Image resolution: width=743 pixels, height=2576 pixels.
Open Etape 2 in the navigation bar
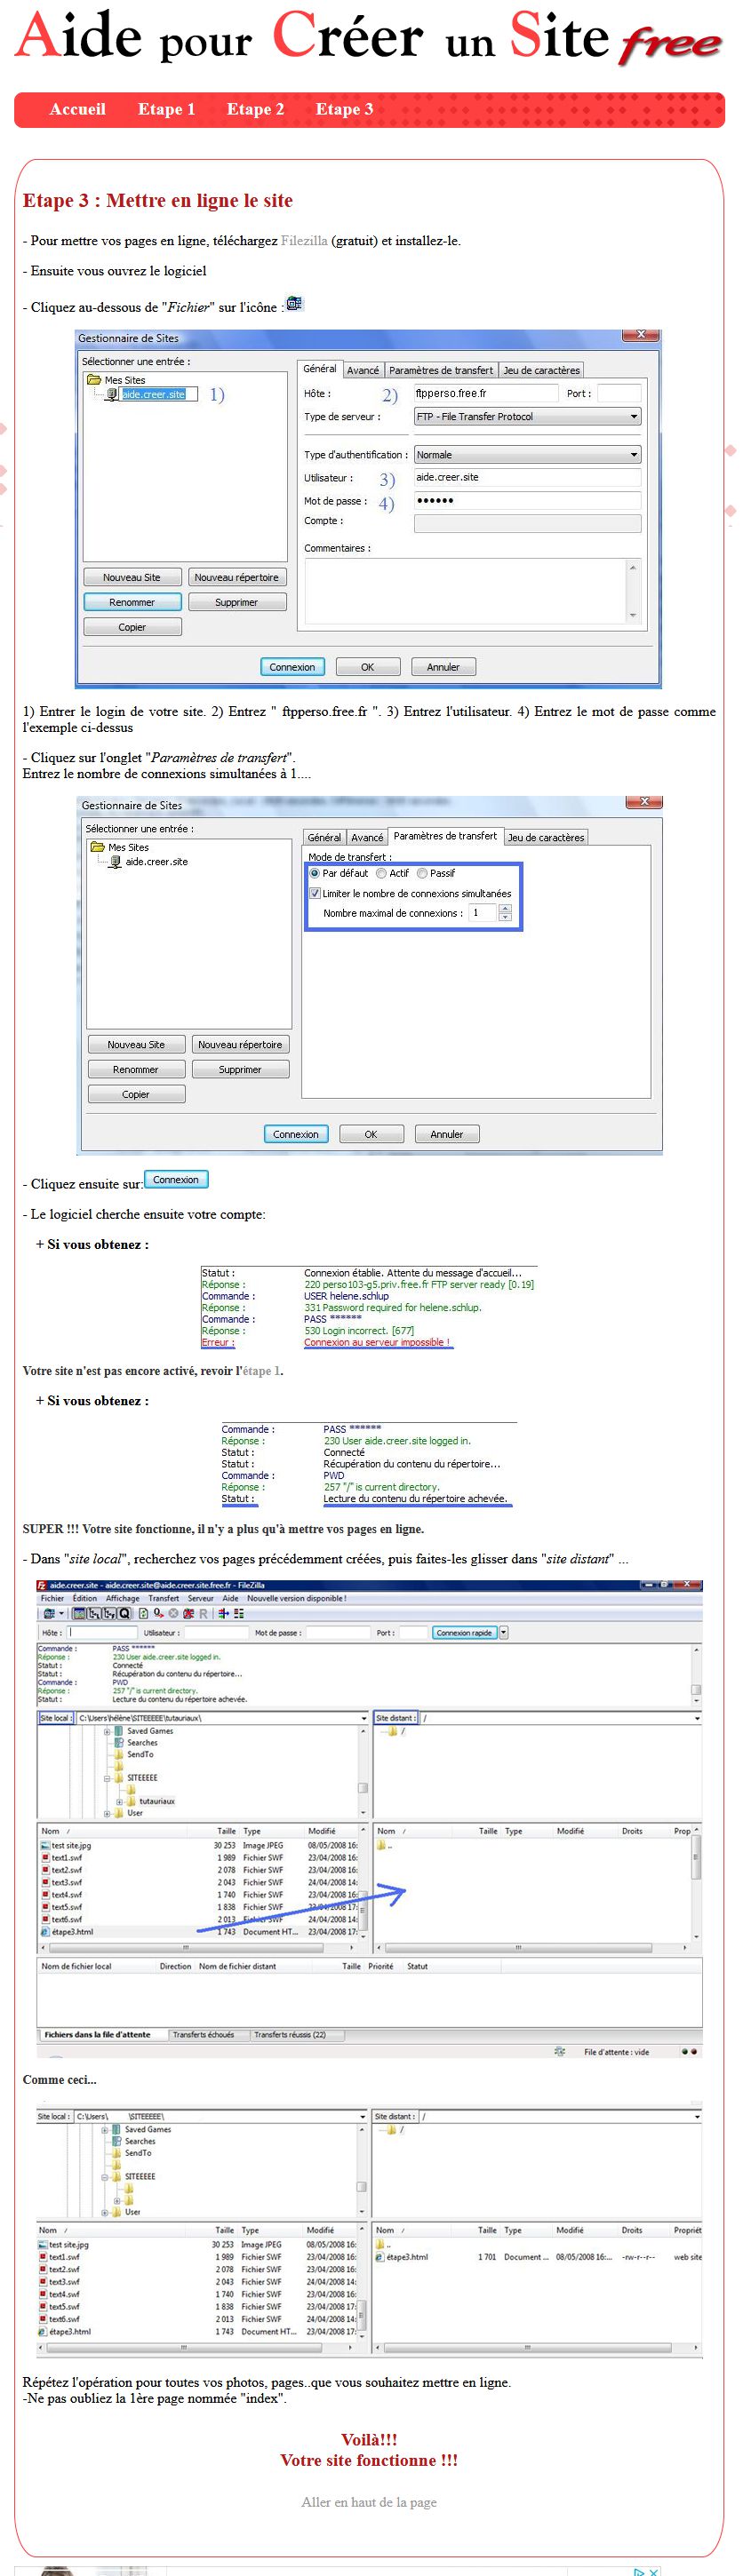pyautogui.click(x=255, y=109)
